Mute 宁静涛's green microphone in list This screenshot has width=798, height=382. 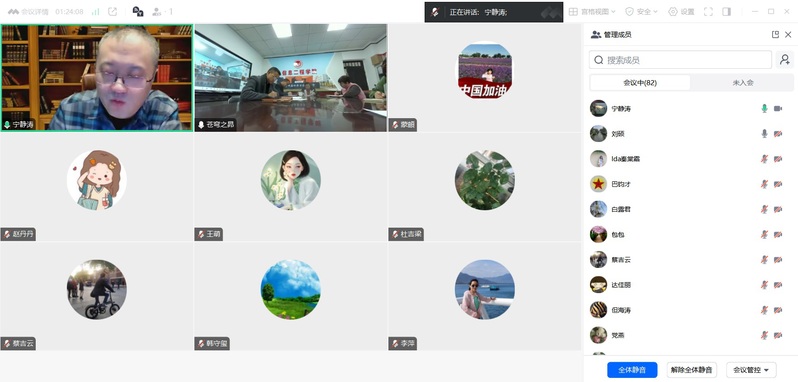pos(764,108)
